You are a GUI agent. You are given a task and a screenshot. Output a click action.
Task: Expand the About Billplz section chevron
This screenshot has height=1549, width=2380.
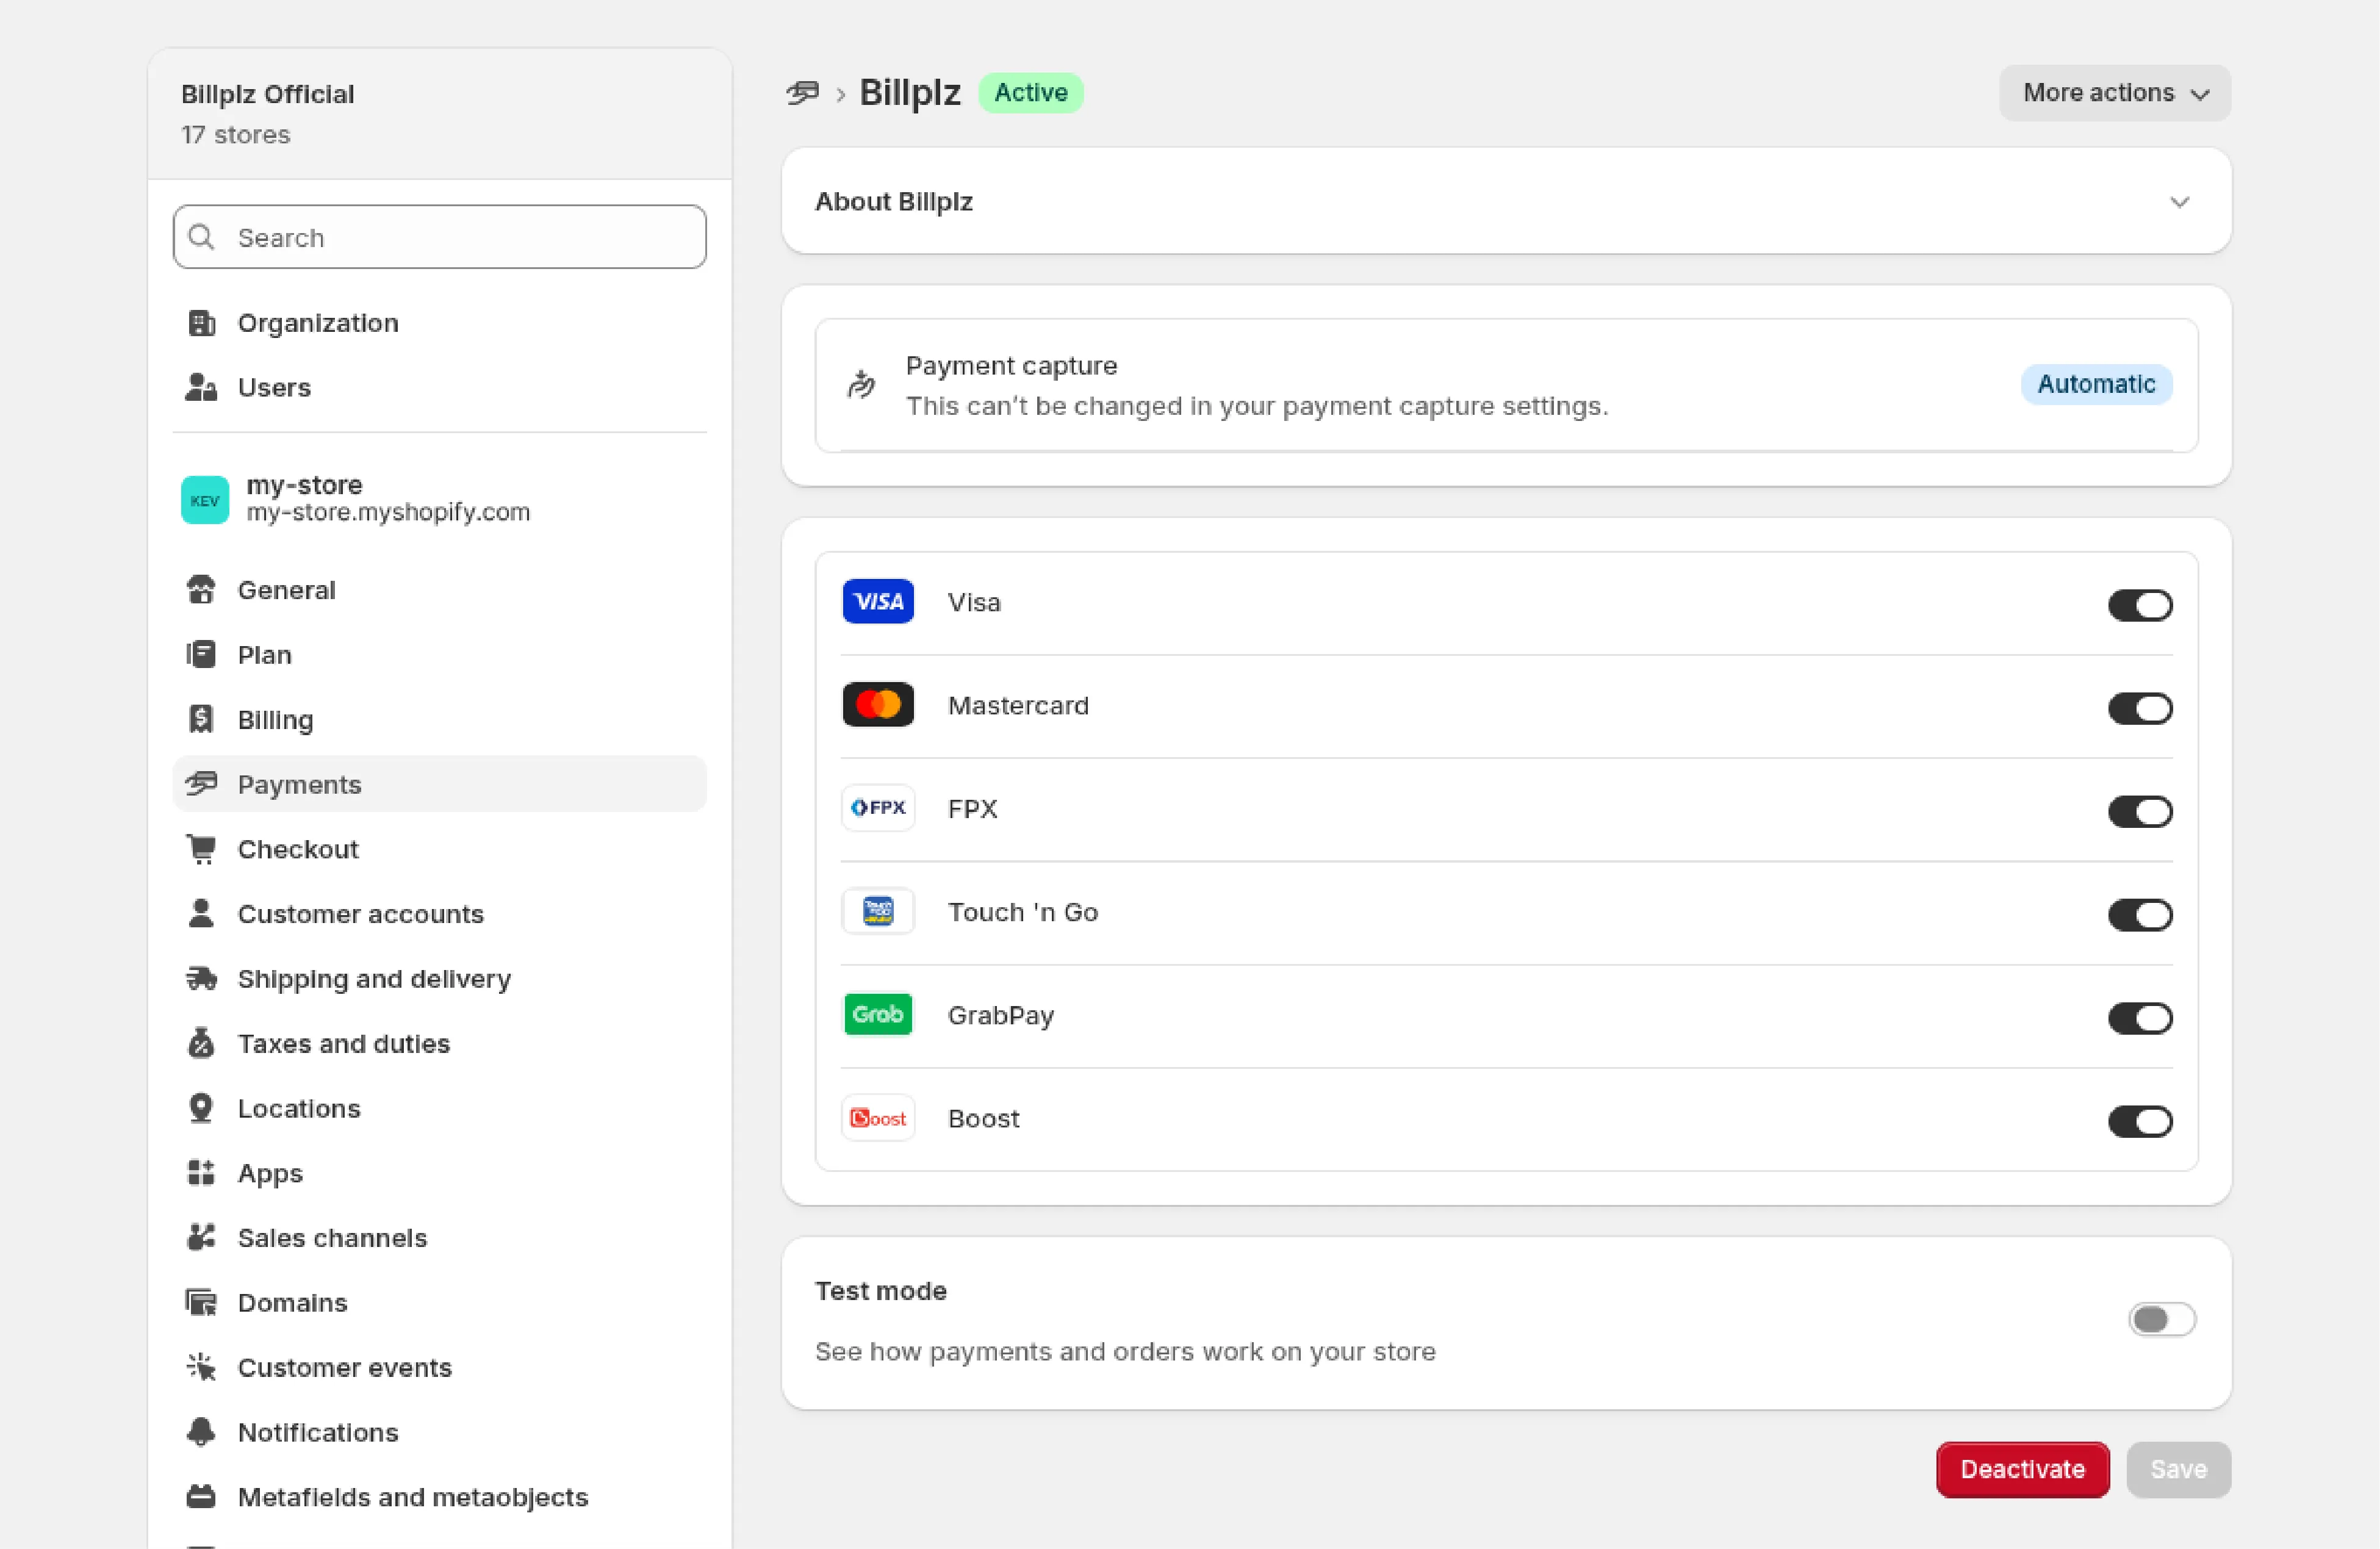tap(2180, 202)
